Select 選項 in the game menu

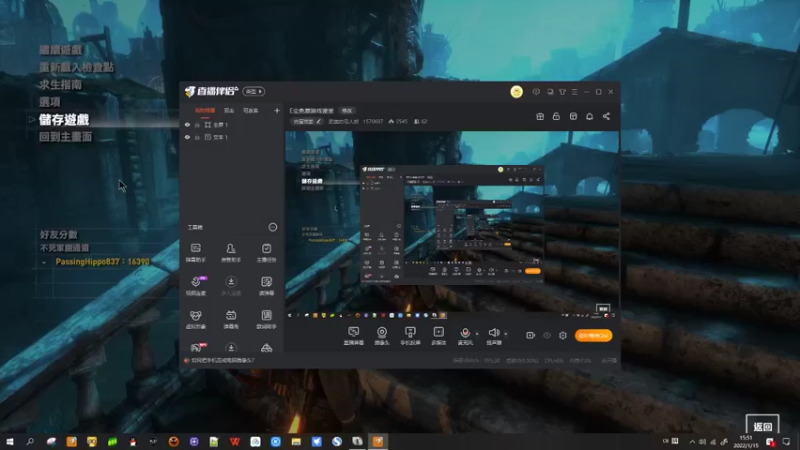coord(50,102)
